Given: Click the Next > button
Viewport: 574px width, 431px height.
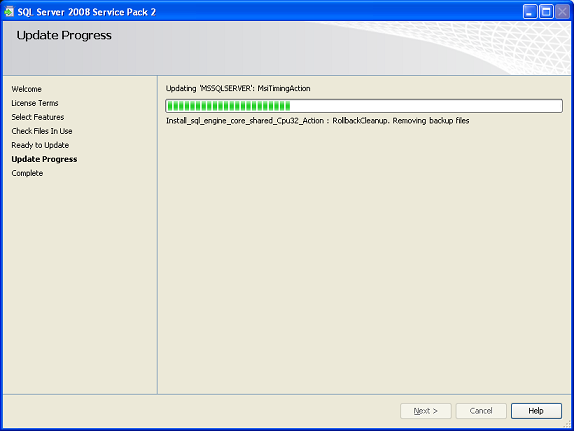Looking at the screenshot, I should 426,411.
